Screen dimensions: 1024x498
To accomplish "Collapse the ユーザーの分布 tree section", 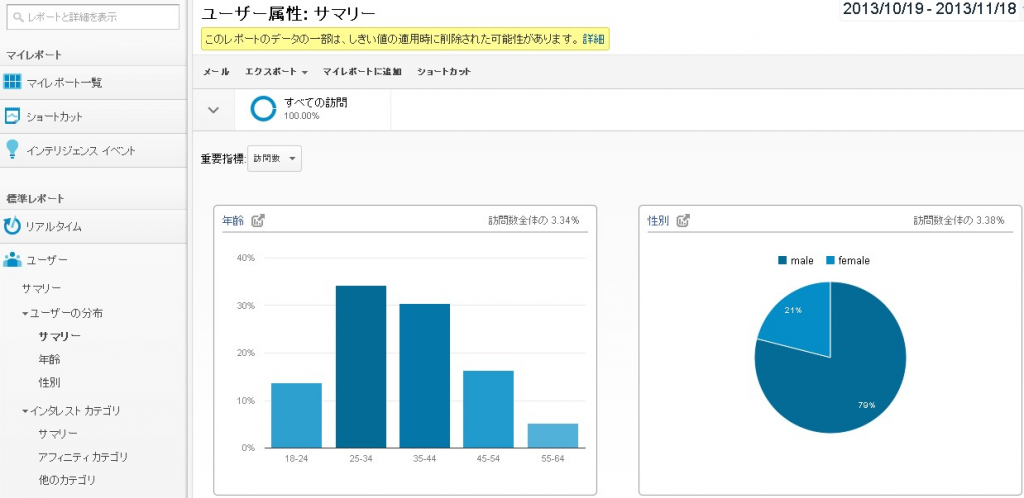I will [x=26, y=313].
